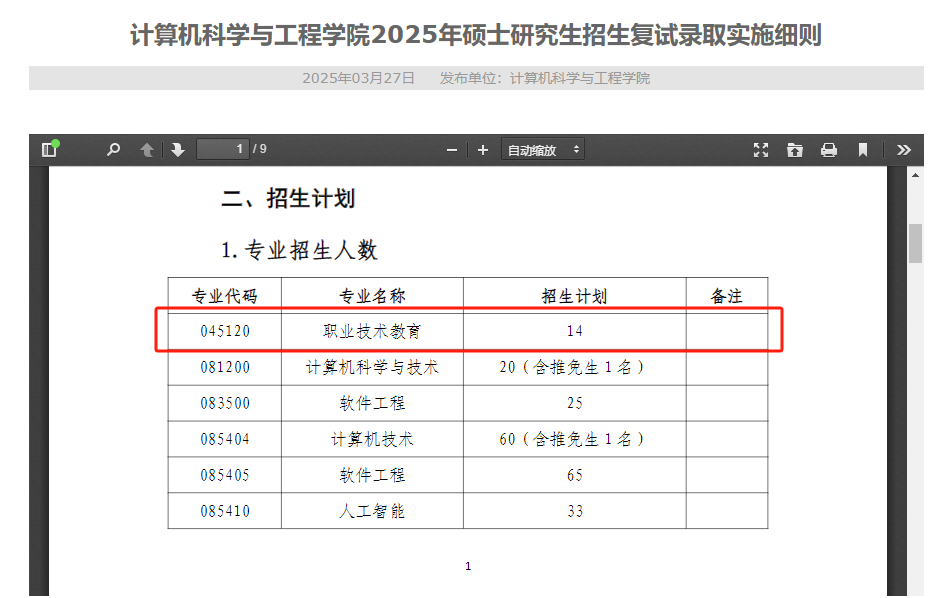The width and height of the screenshot is (933, 598).
Task: Switch to presentation fullscreen mode
Action: click(x=761, y=150)
